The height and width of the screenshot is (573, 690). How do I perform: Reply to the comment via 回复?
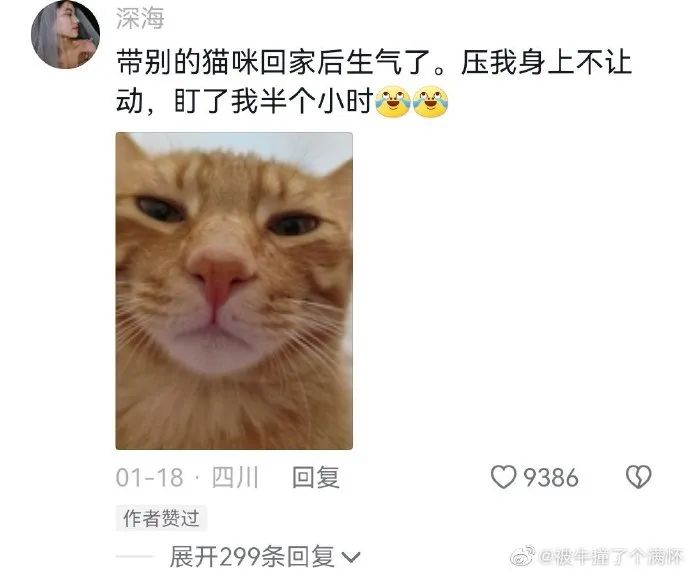pyautogui.click(x=316, y=478)
